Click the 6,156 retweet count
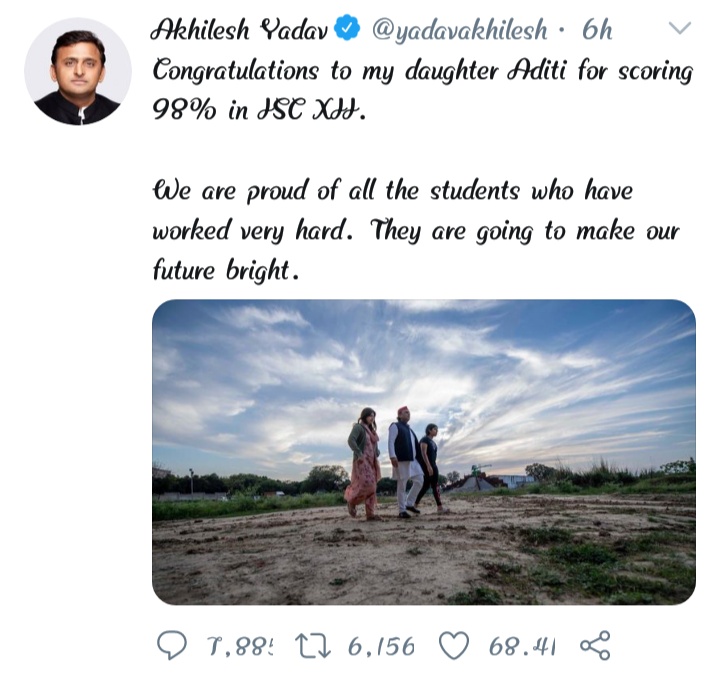Screen dimensions: 720x685 coord(381,647)
